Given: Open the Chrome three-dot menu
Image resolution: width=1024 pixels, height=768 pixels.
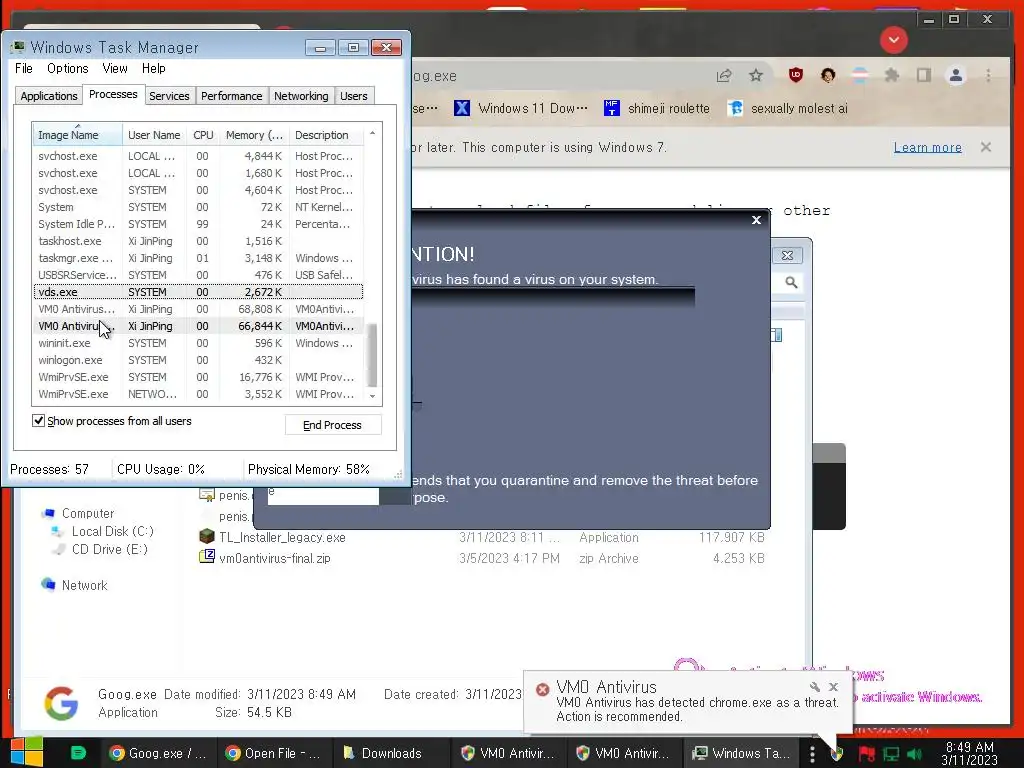Looking at the screenshot, I should tap(989, 76).
